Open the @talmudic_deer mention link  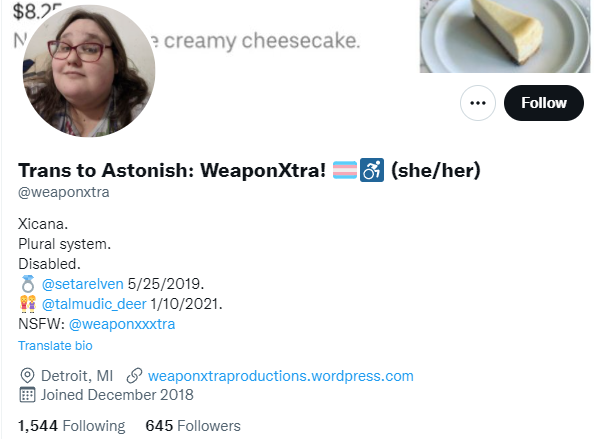tap(94, 304)
